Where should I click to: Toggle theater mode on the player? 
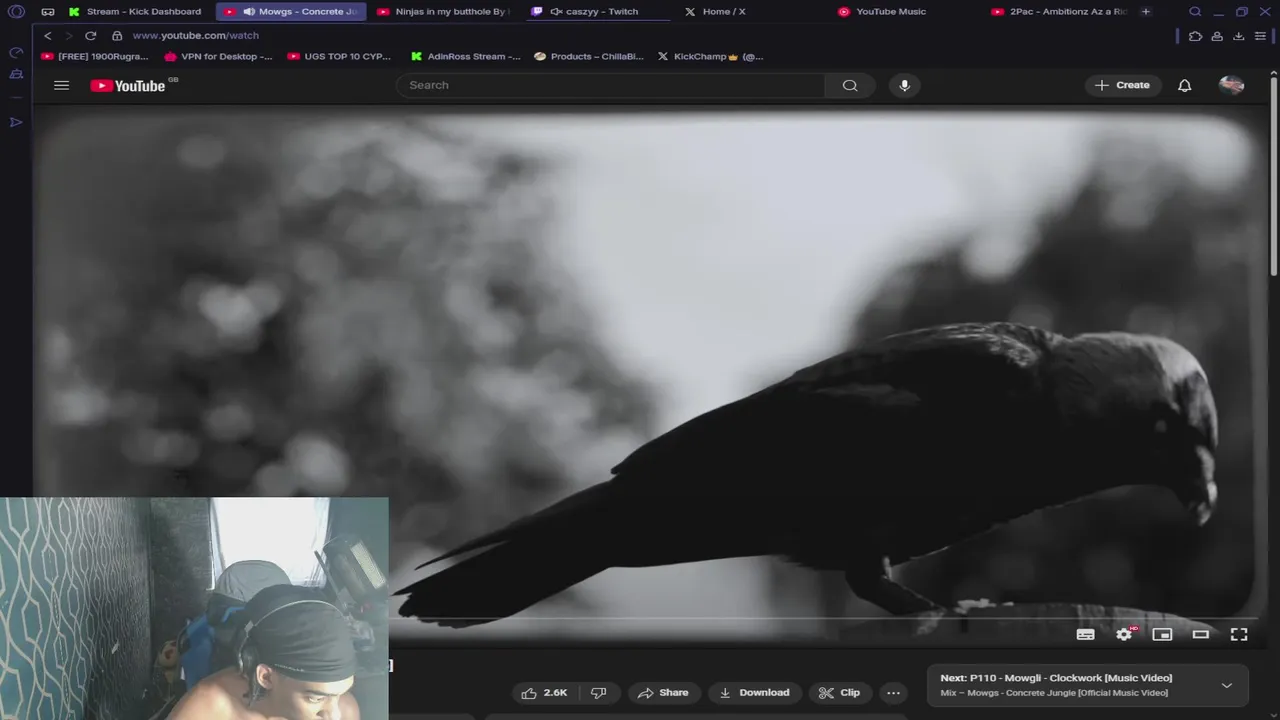(x=1200, y=634)
